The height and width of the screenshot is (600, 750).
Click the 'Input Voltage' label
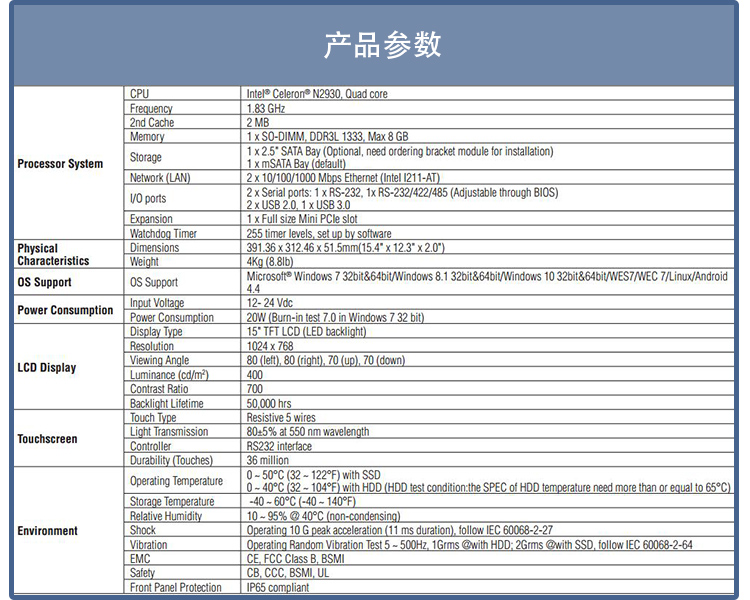click(157, 303)
